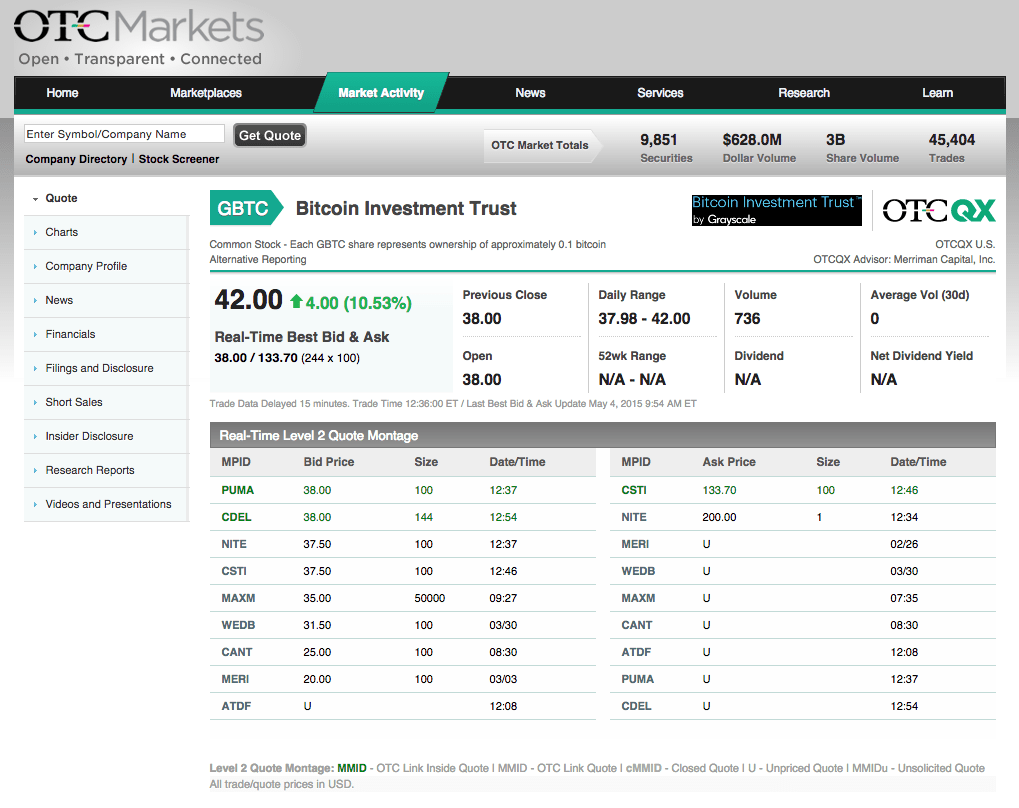The image size is (1019, 808).
Task: Click the OTC Markets logo
Action: 139,38
